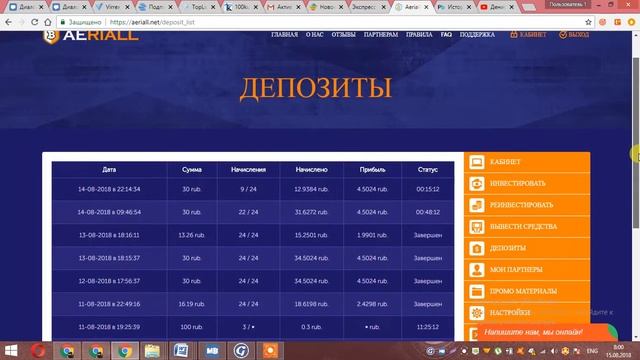Reload the page with the refresh icon
The height and width of the screenshot is (360, 640).
pyautogui.click(x=35, y=22)
